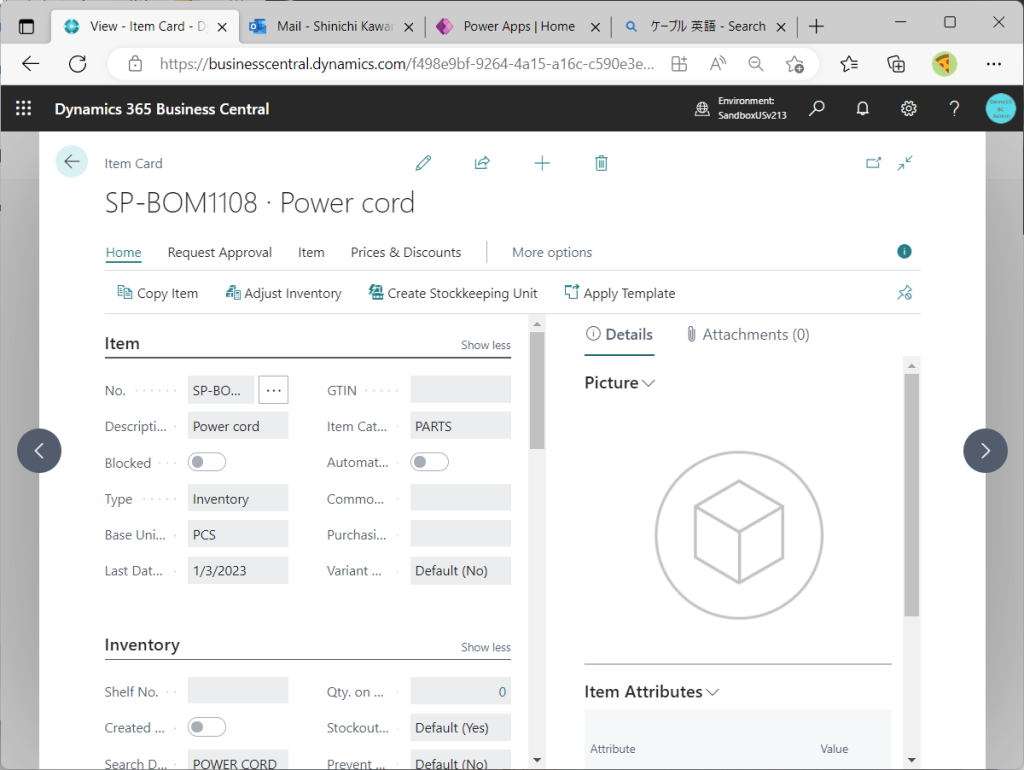Open the Type Inventory field
1024x770 pixels.
[238, 498]
